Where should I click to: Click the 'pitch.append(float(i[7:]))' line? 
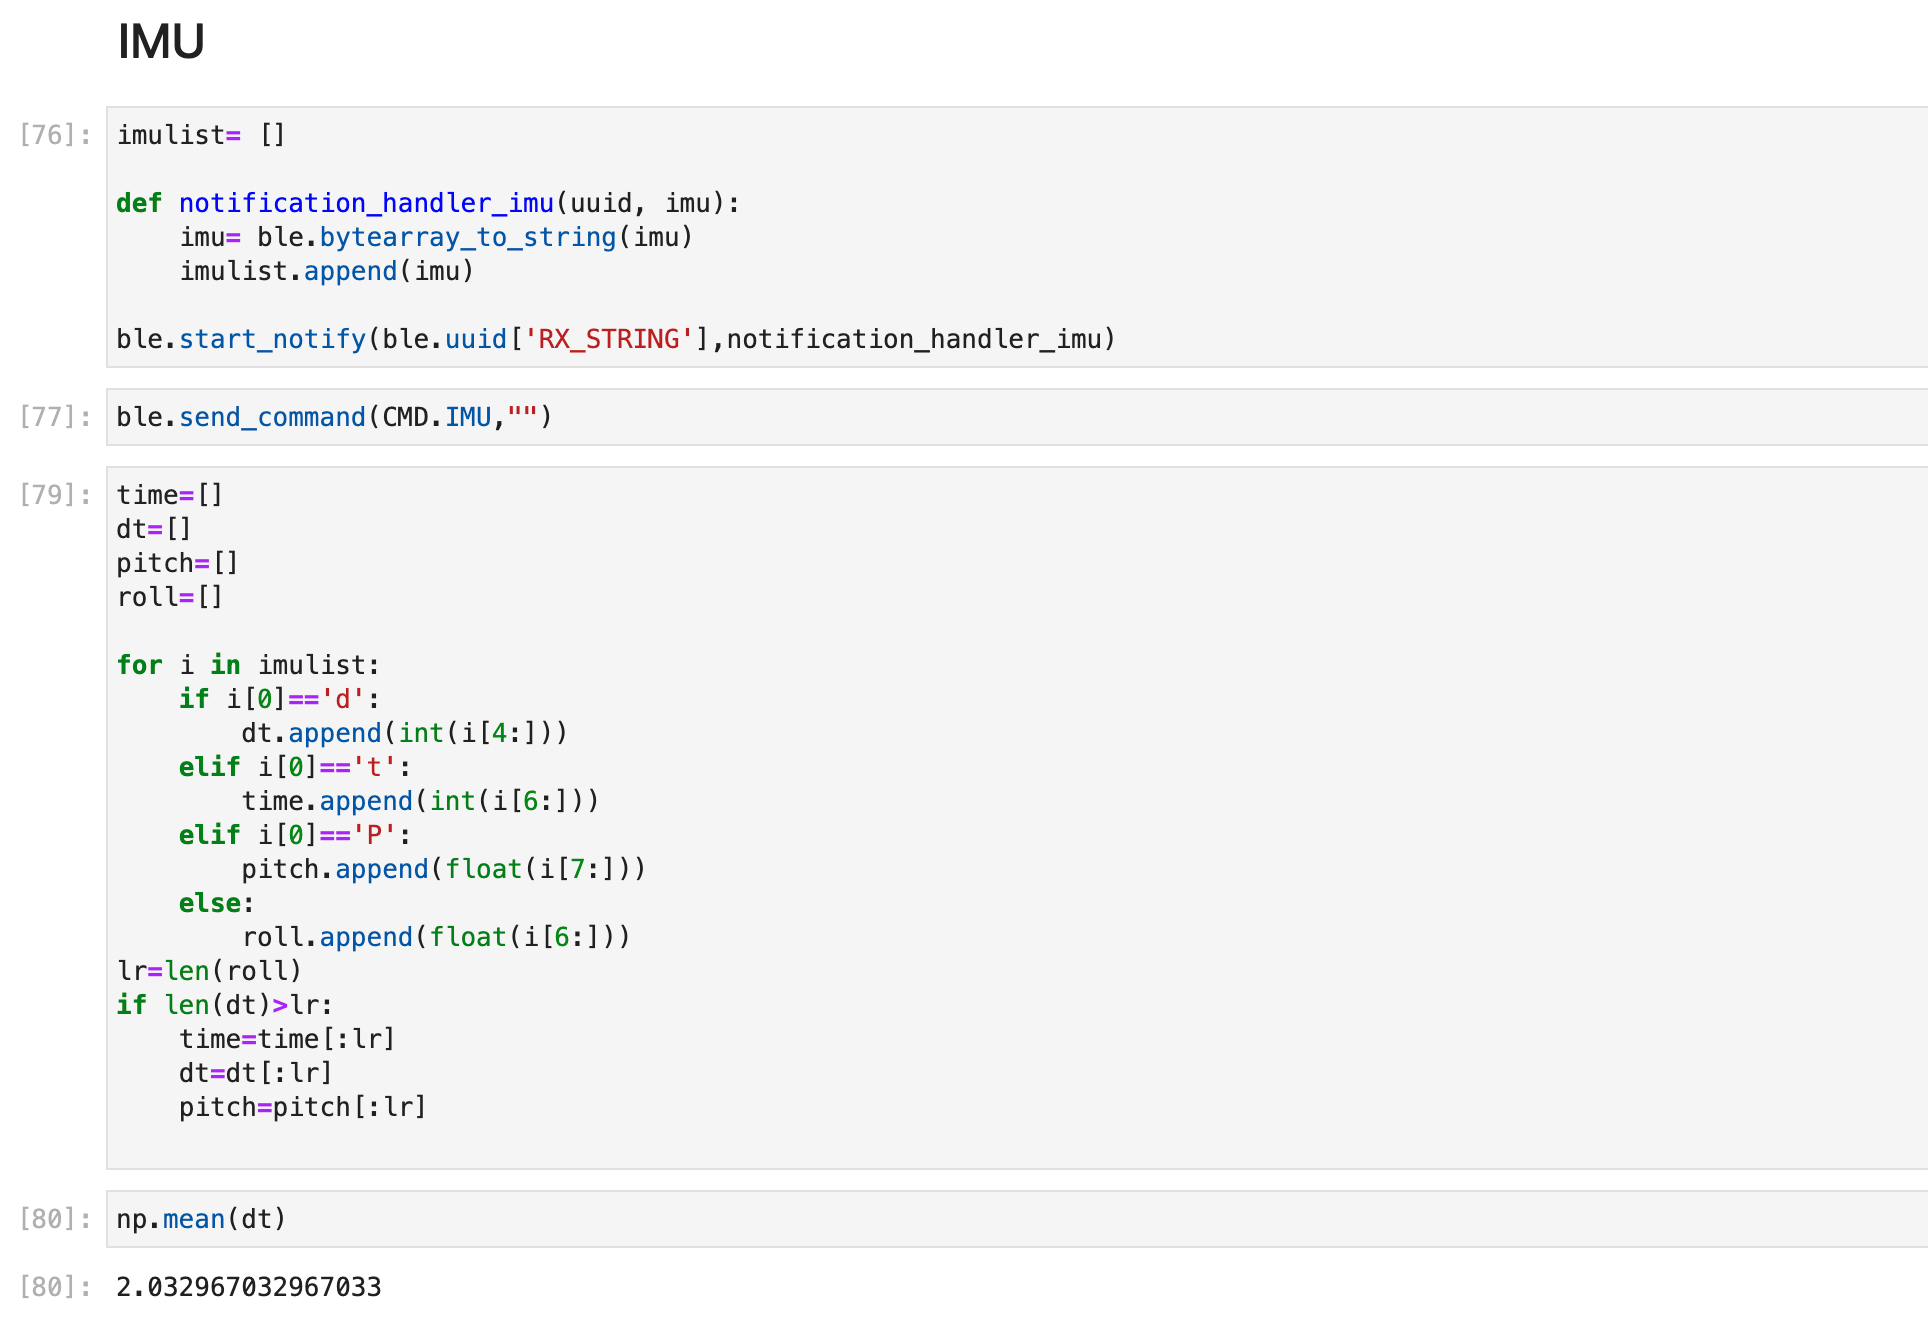tap(444, 869)
